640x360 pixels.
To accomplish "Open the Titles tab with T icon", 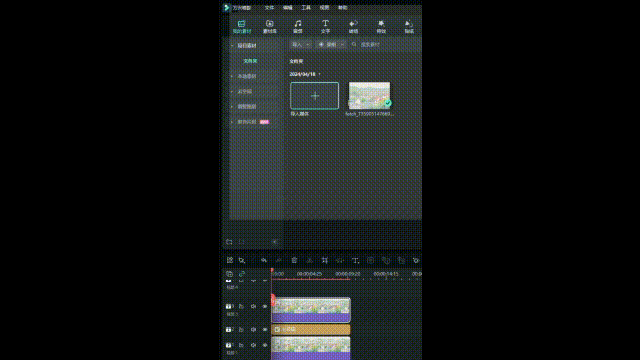I will coord(325,27).
